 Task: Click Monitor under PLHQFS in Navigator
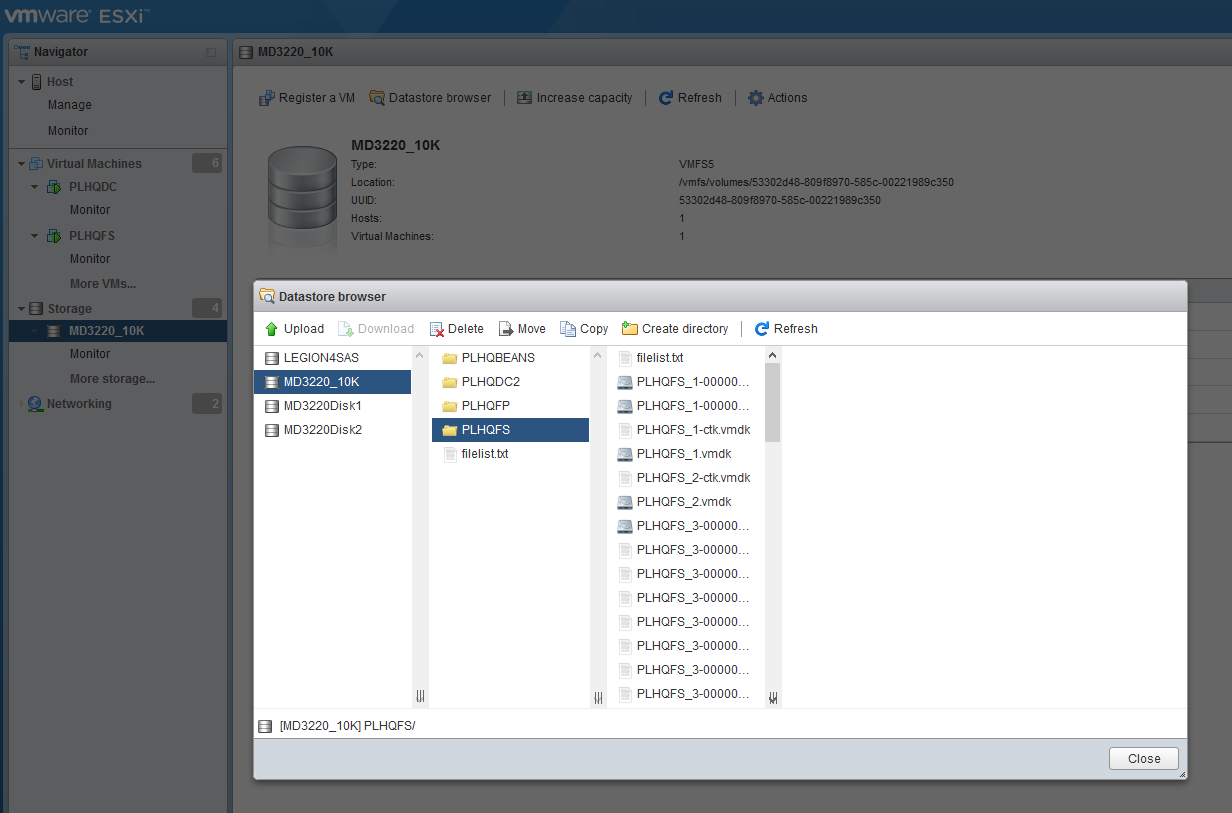(90, 259)
